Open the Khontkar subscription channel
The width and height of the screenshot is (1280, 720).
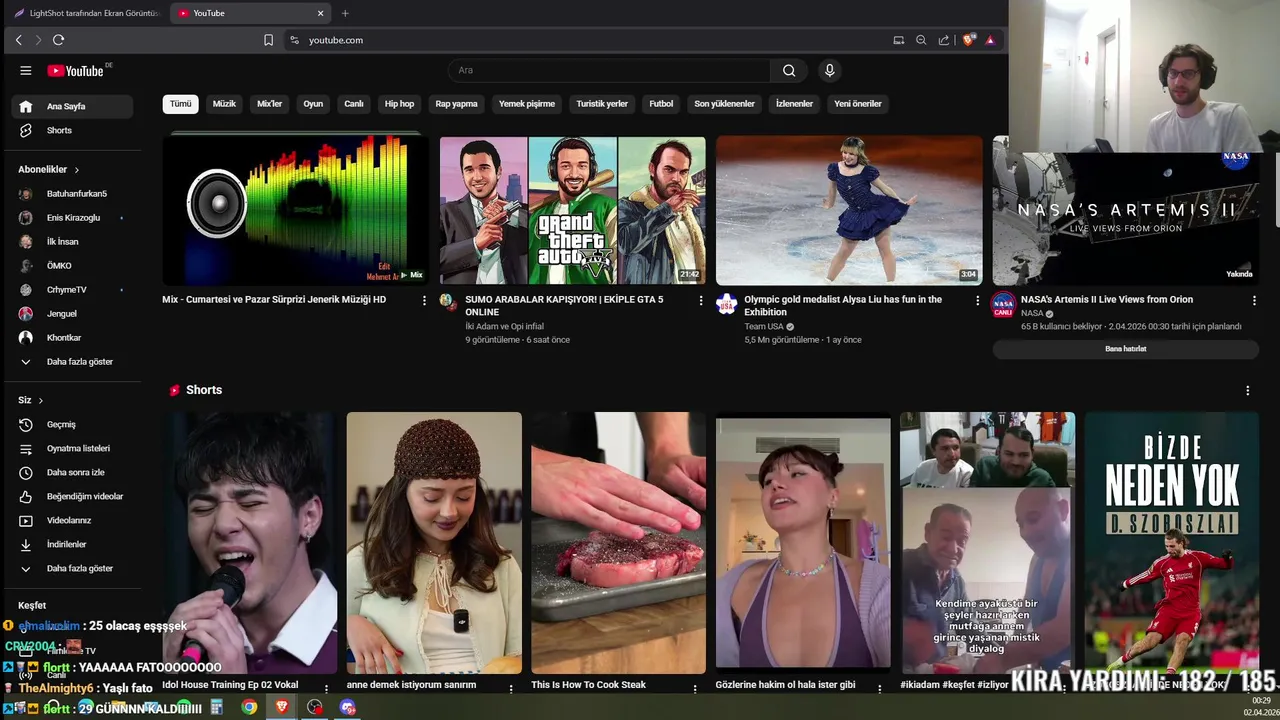click(x=74, y=337)
